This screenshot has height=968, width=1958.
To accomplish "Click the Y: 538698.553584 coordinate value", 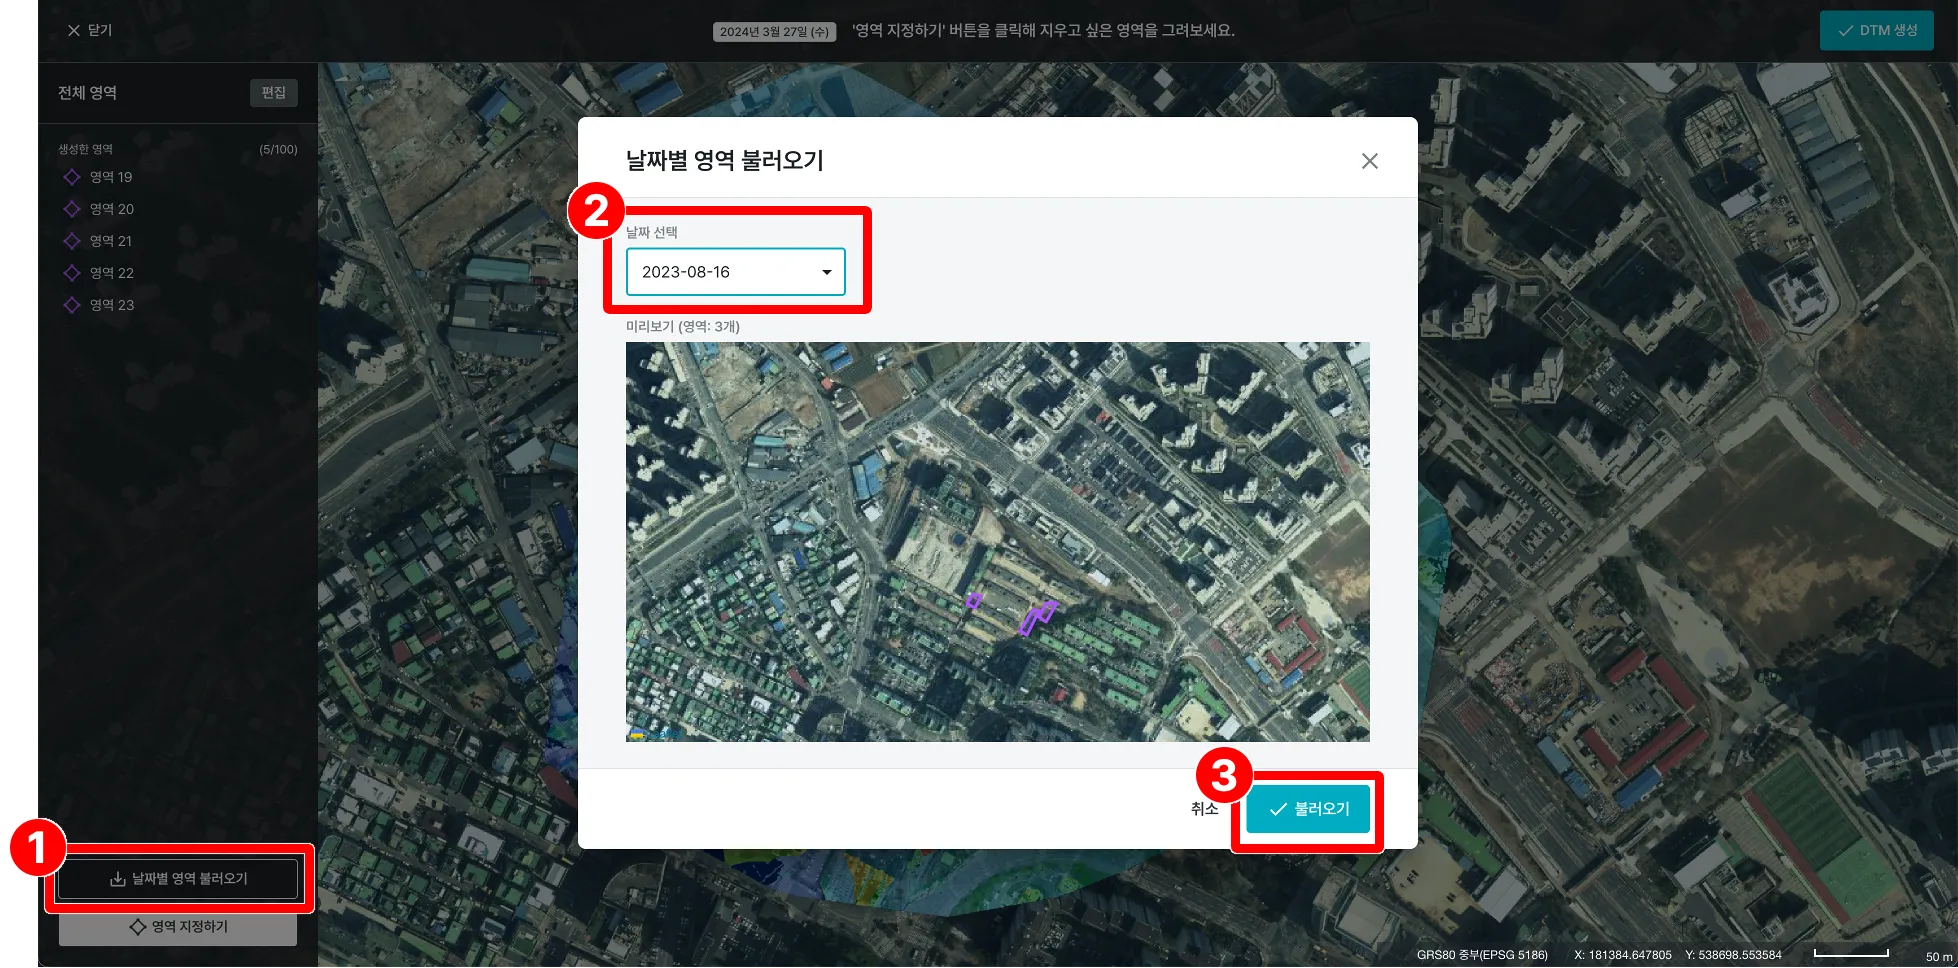I will click(1734, 955).
